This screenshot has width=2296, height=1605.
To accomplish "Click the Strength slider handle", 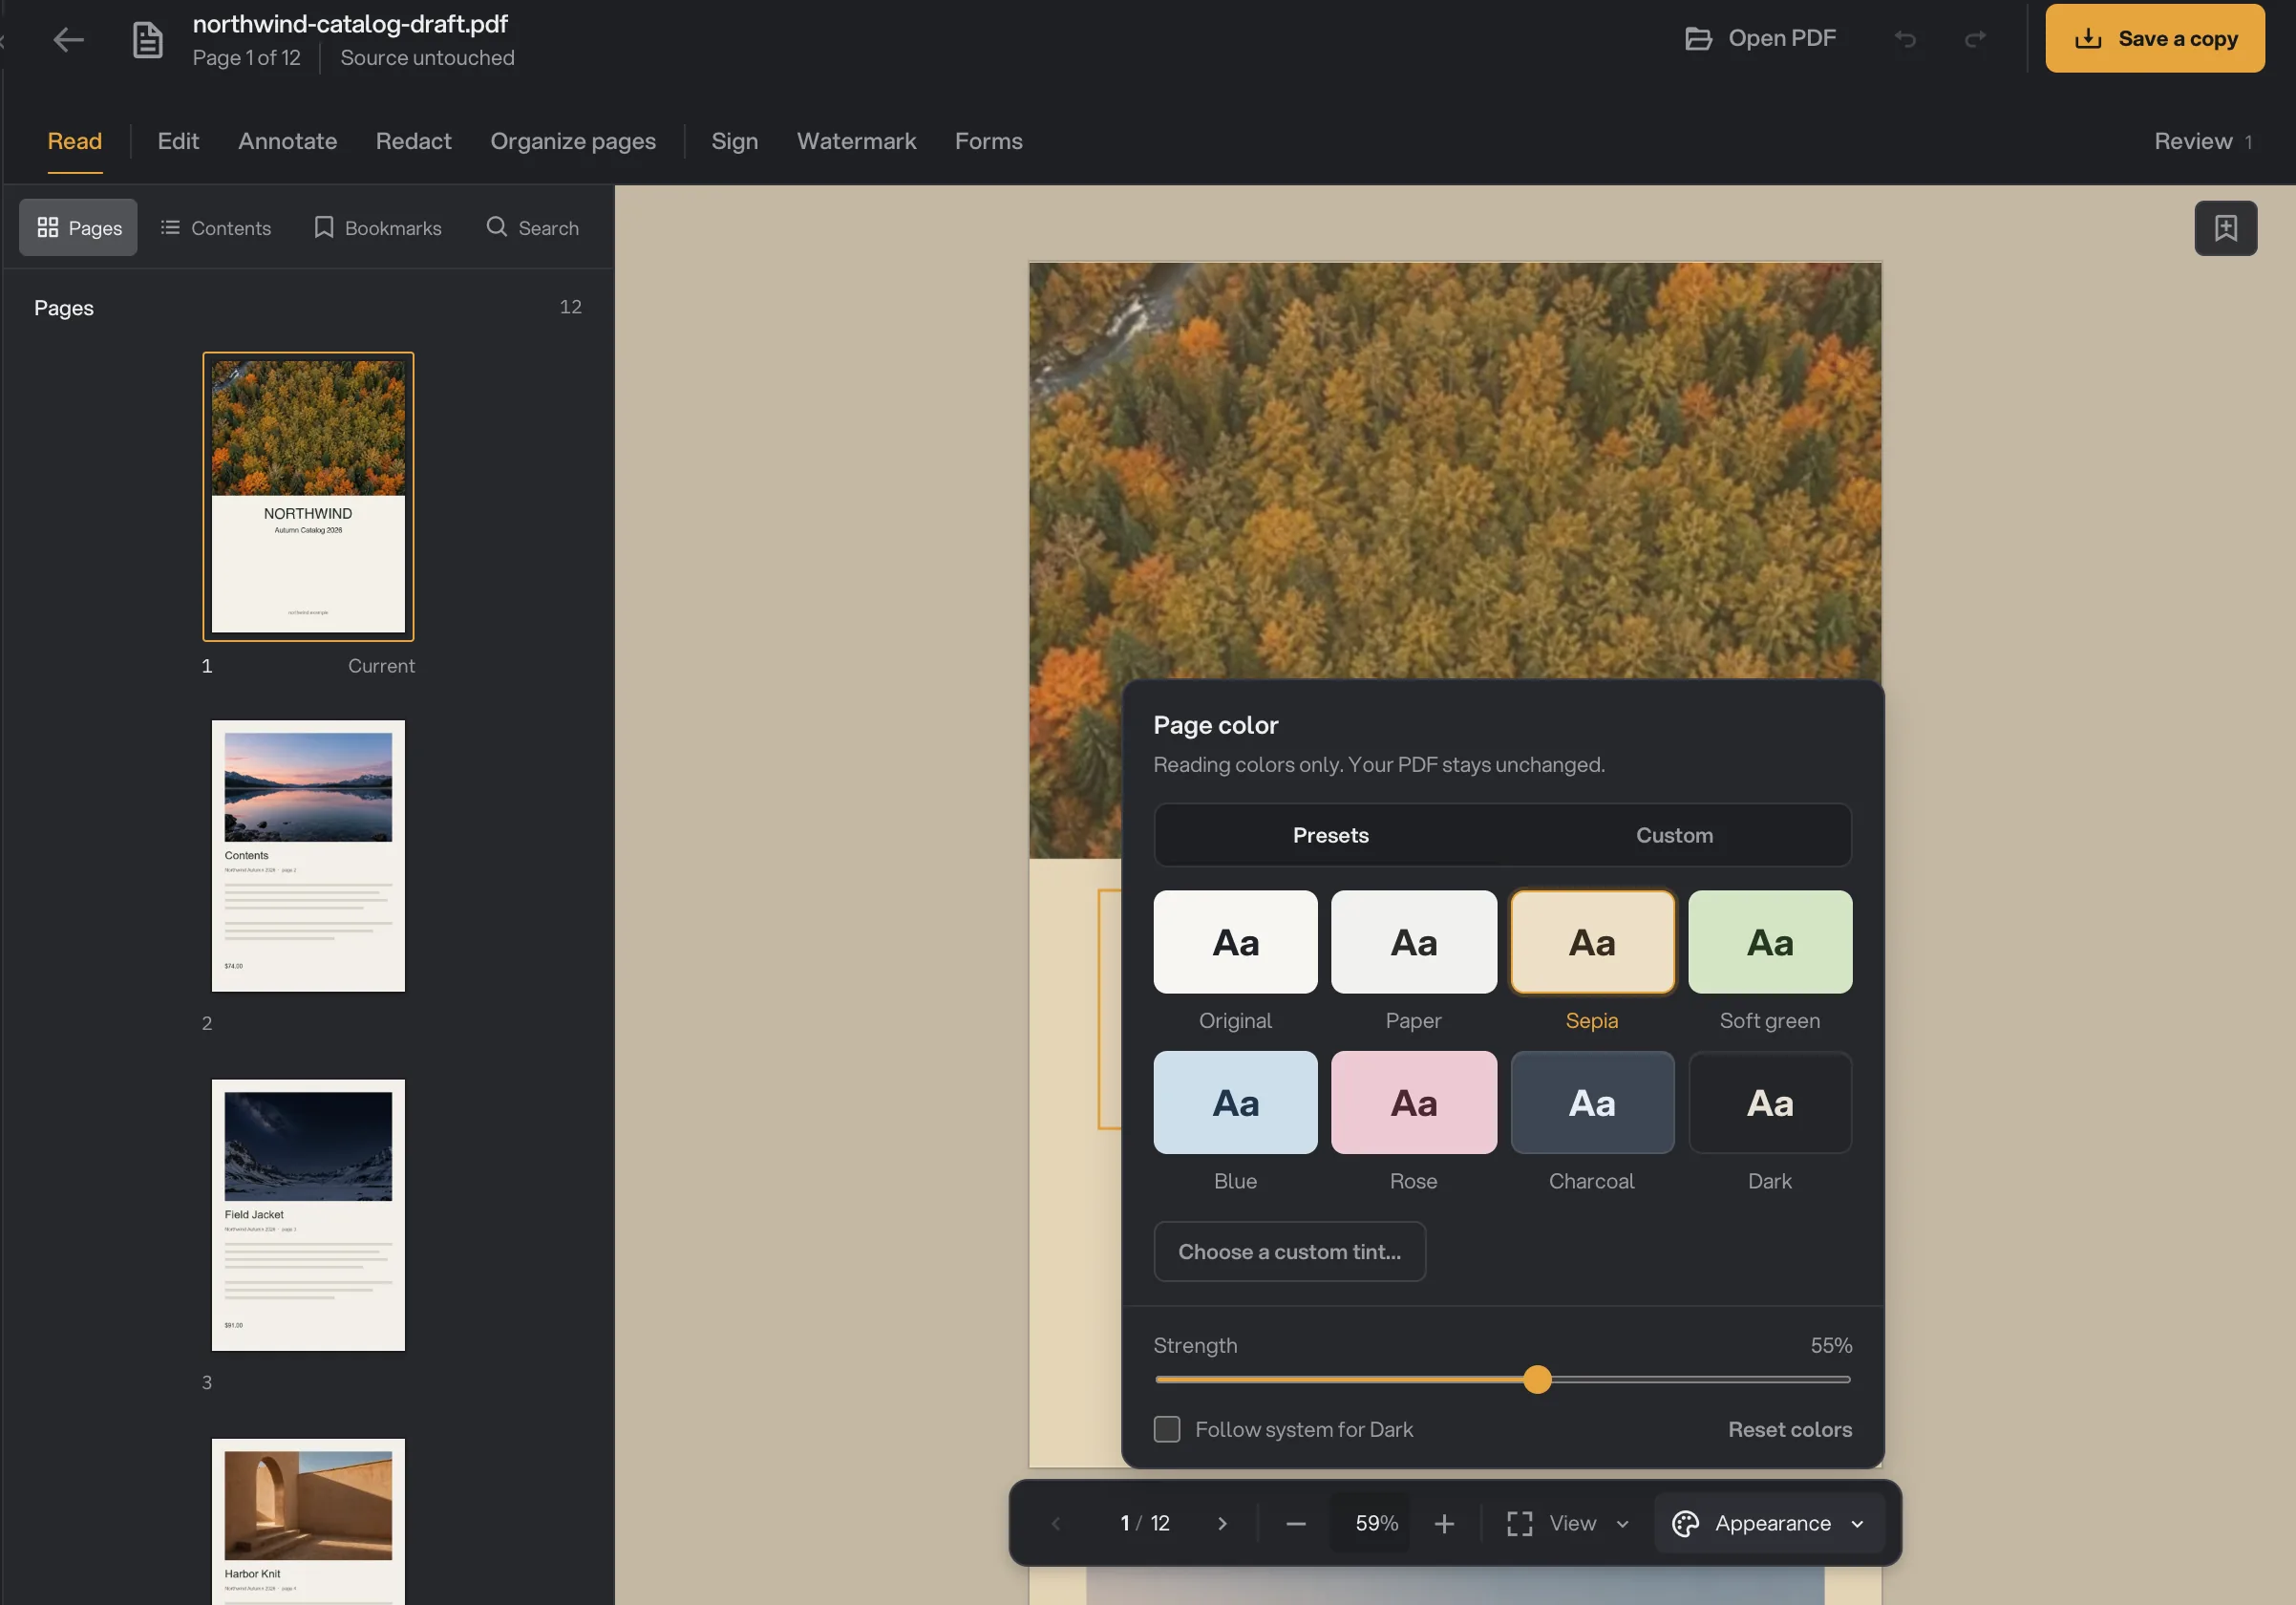I will point(1537,1380).
